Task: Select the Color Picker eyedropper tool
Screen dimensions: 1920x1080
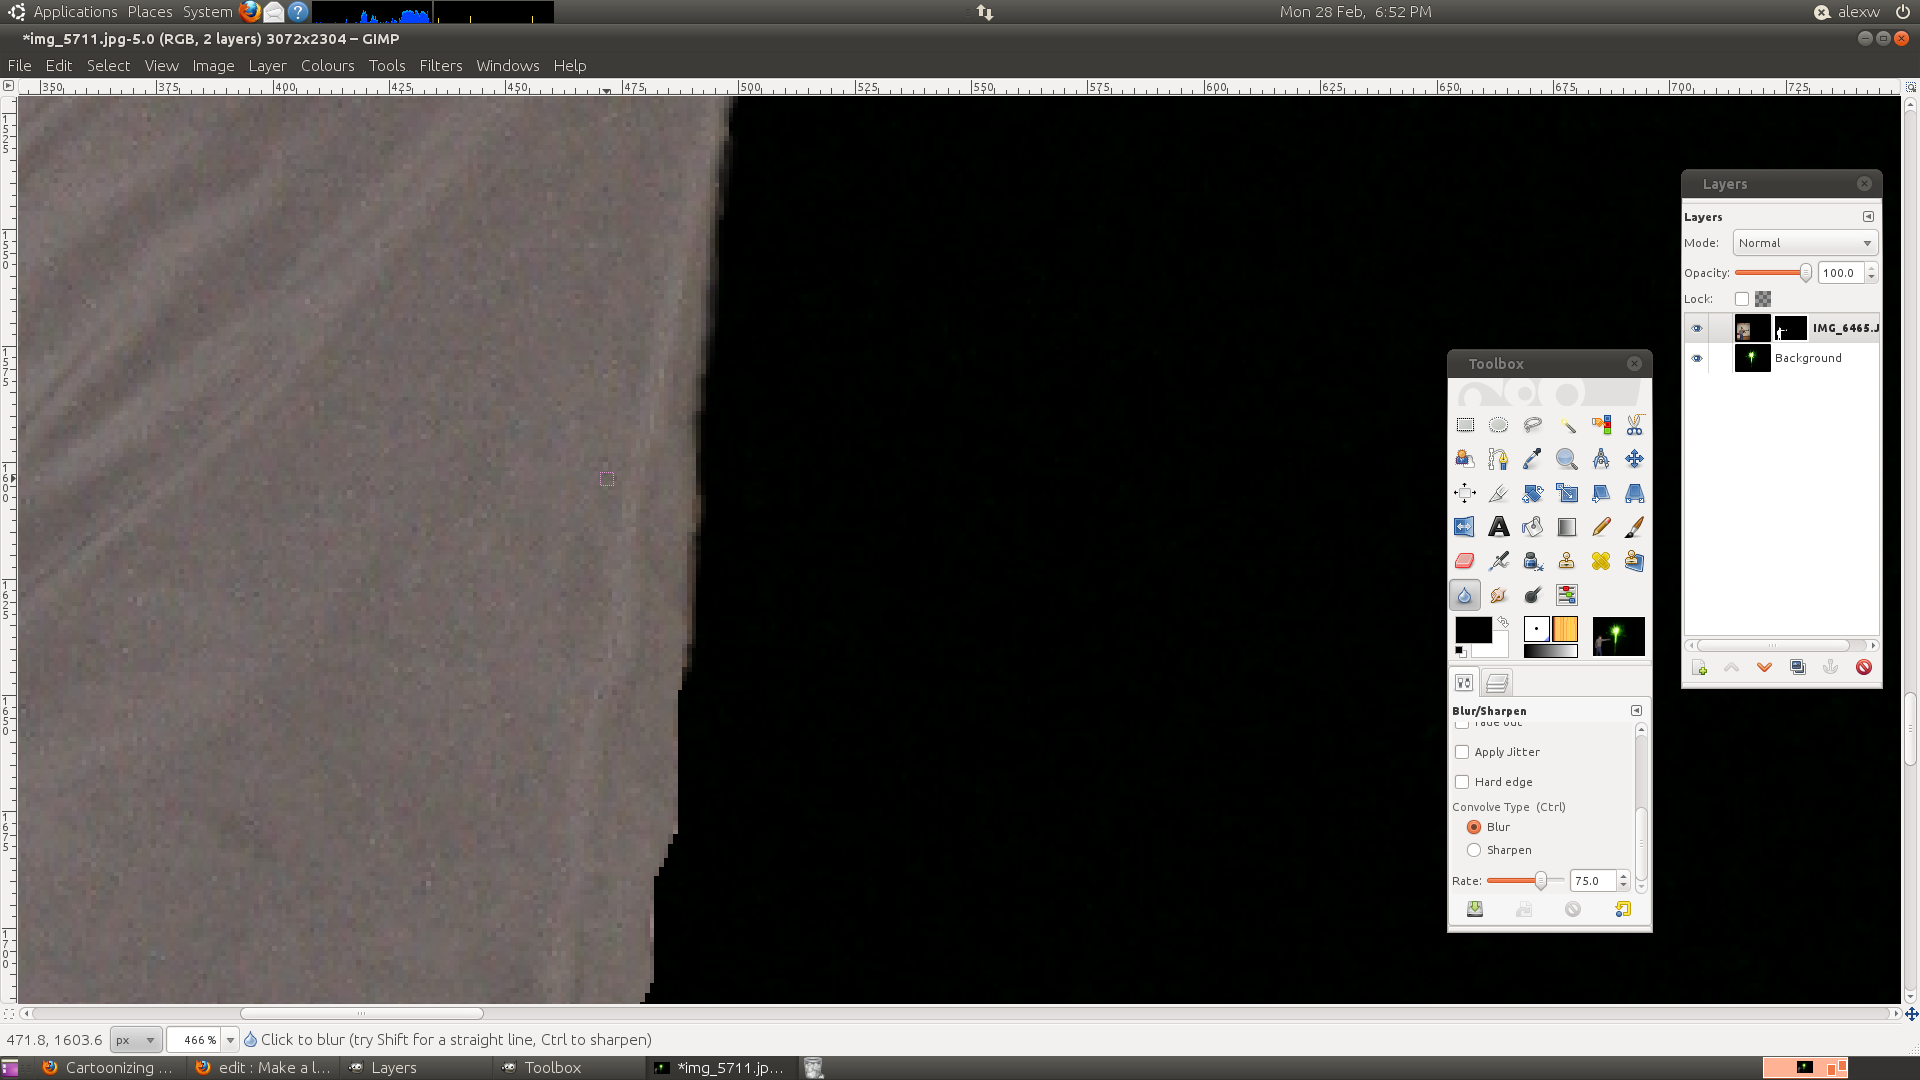Action: [x=1532, y=459]
